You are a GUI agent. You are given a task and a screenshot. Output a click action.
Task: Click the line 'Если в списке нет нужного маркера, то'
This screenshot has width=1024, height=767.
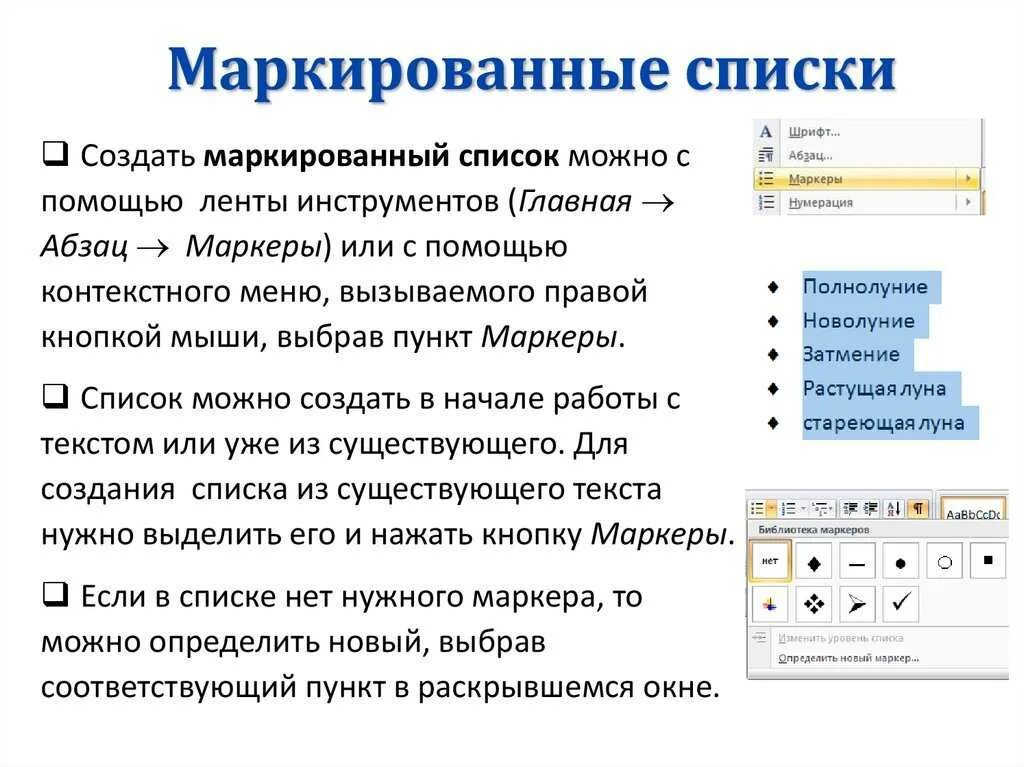coord(362,597)
